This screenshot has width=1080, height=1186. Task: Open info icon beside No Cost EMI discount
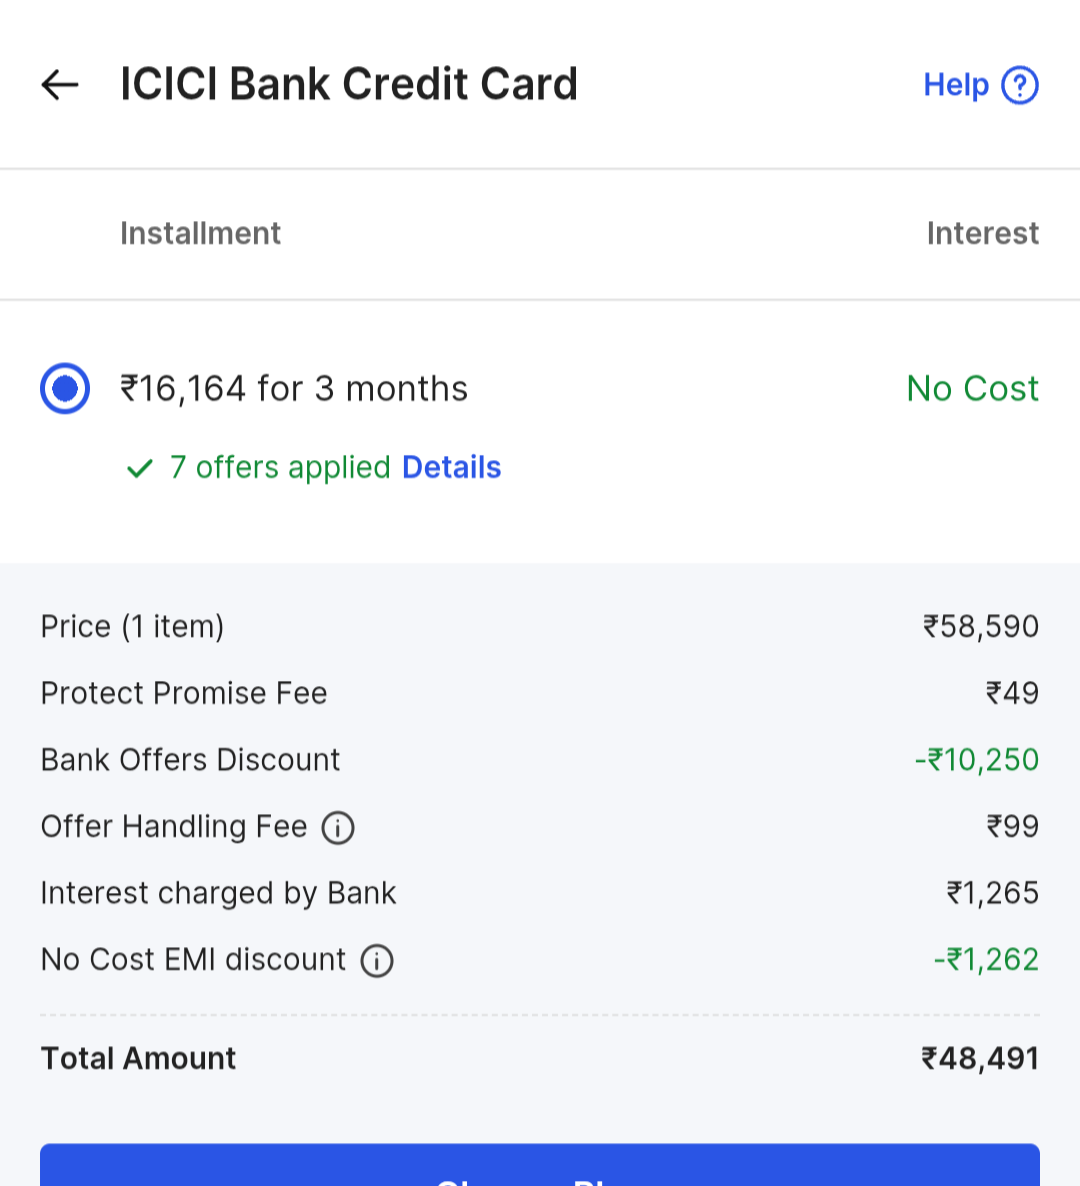(377, 961)
